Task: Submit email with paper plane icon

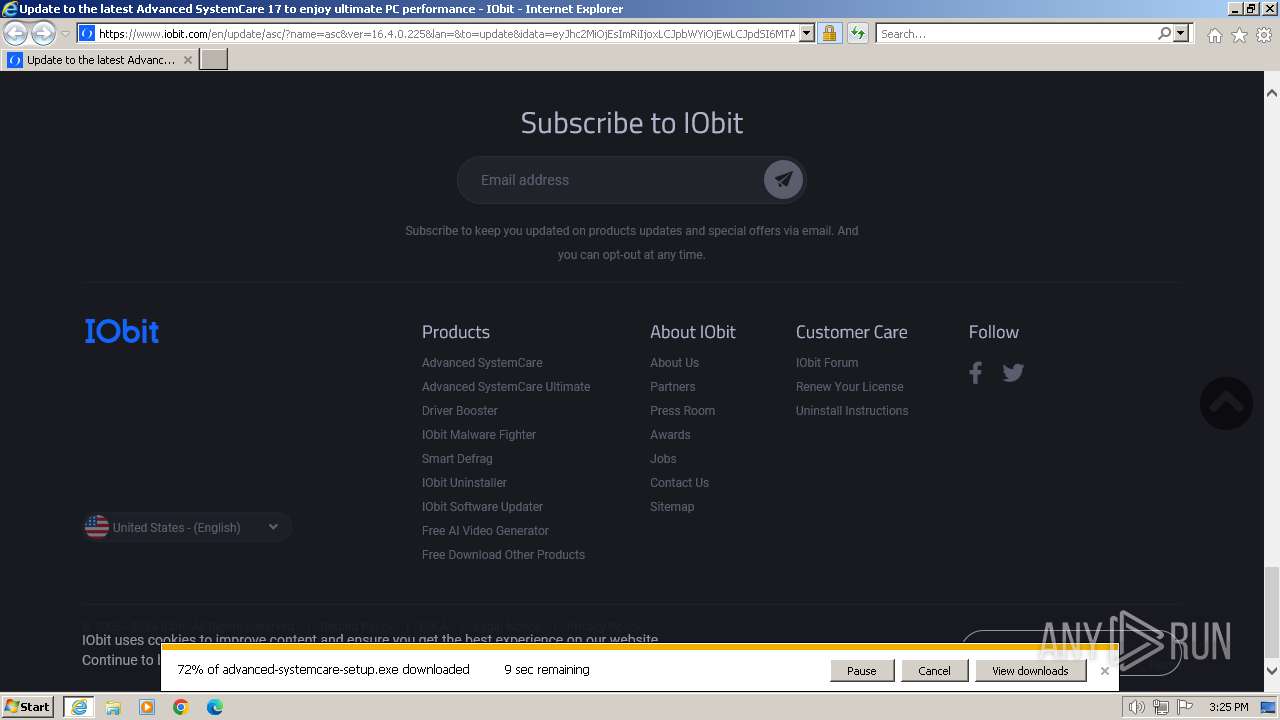Action: (784, 180)
